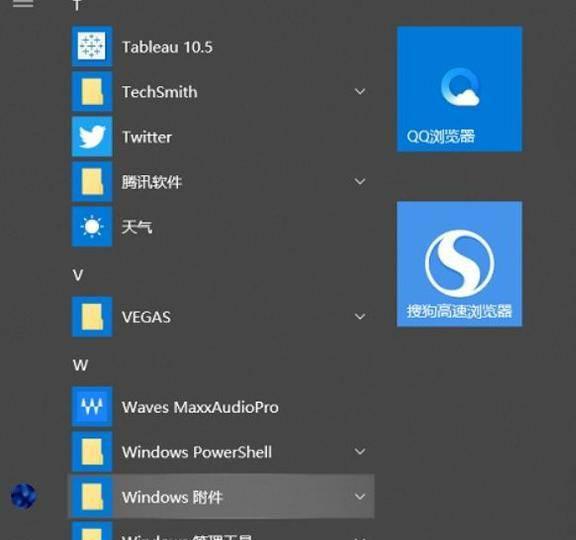
Task: Expand the 腾讯软件 folder chevron
Action: pos(360,181)
